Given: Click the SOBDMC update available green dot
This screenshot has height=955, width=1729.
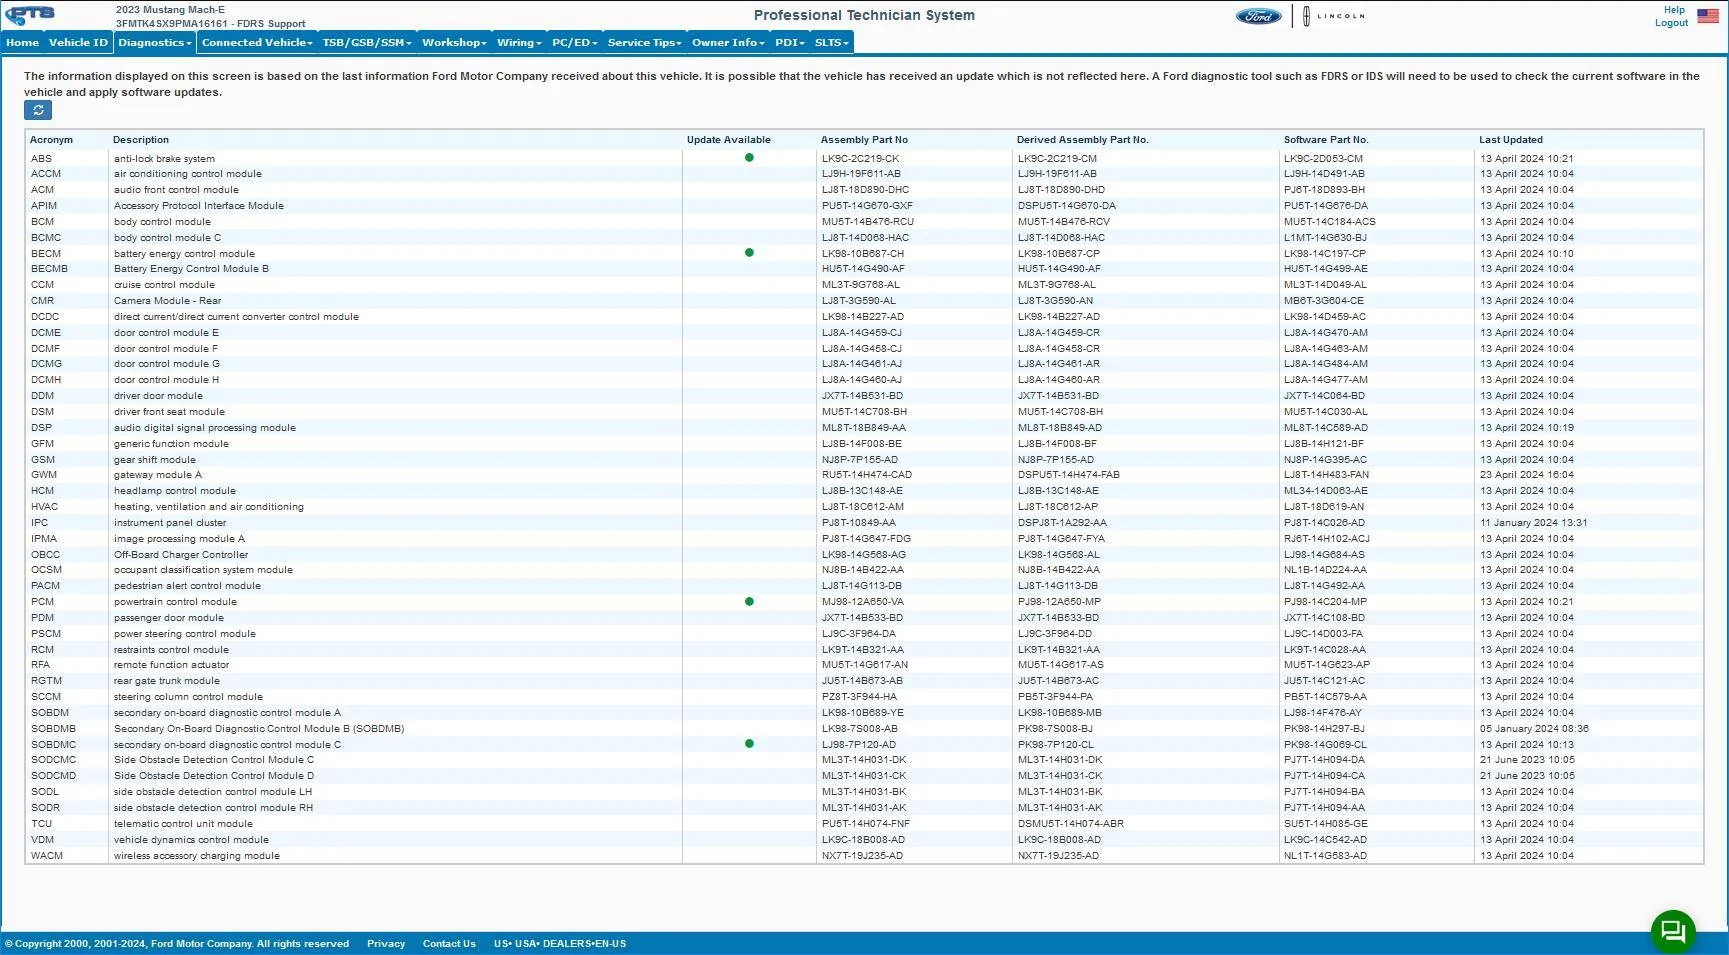Looking at the screenshot, I should pos(749,744).
